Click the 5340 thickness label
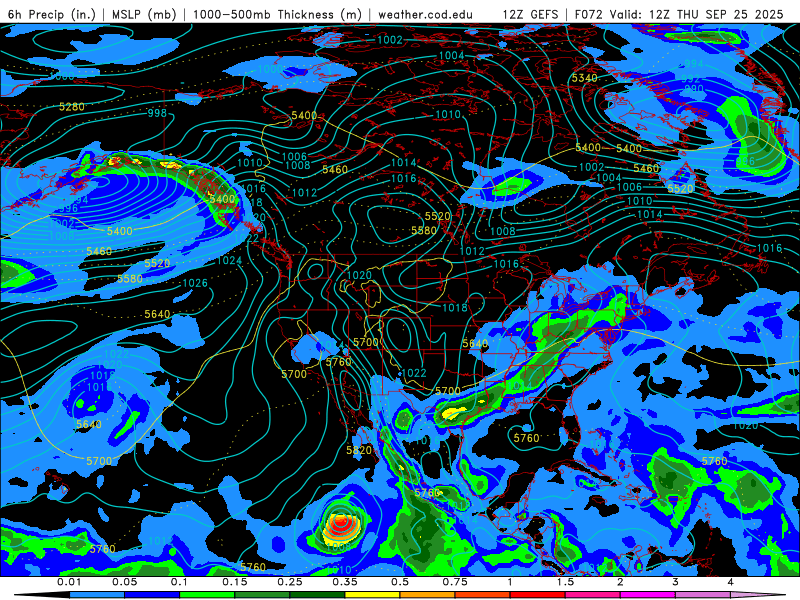Viewport: 800px width, 600px height. [584, 78]
